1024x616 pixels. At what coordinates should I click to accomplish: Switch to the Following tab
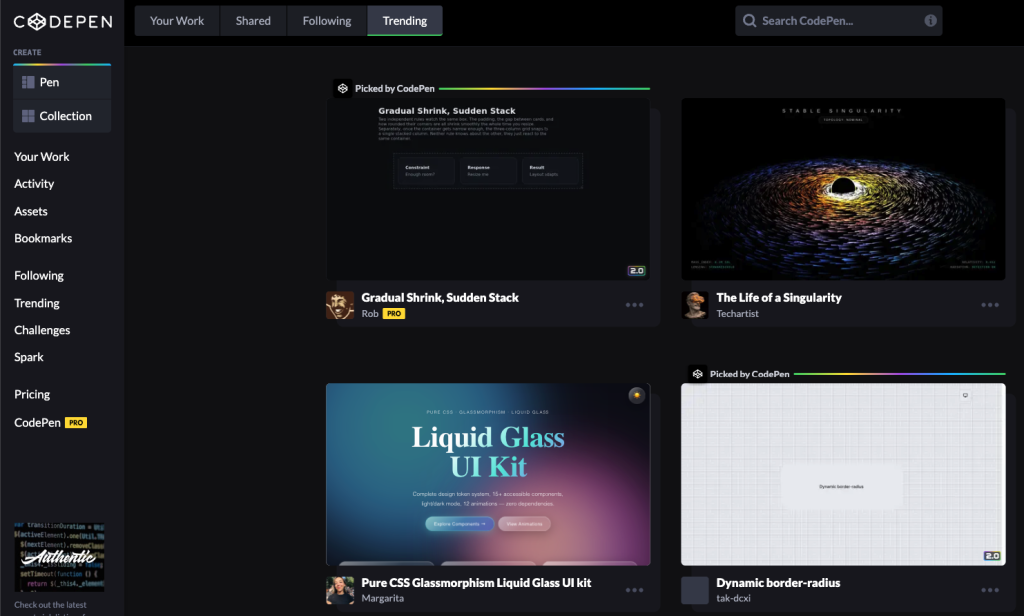click(327, 21)
